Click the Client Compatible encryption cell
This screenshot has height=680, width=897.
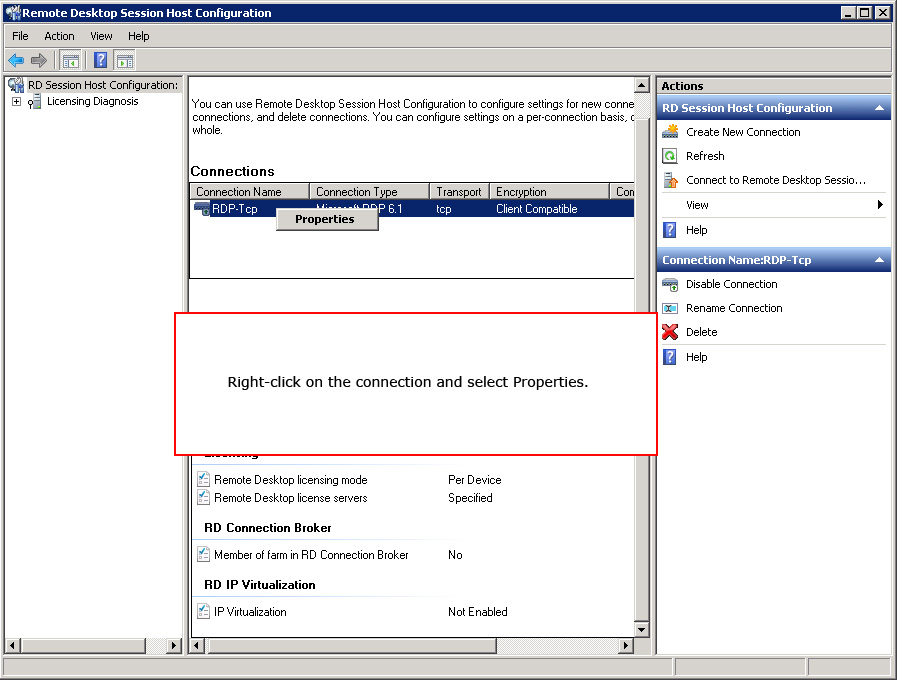tap(537, 209)
